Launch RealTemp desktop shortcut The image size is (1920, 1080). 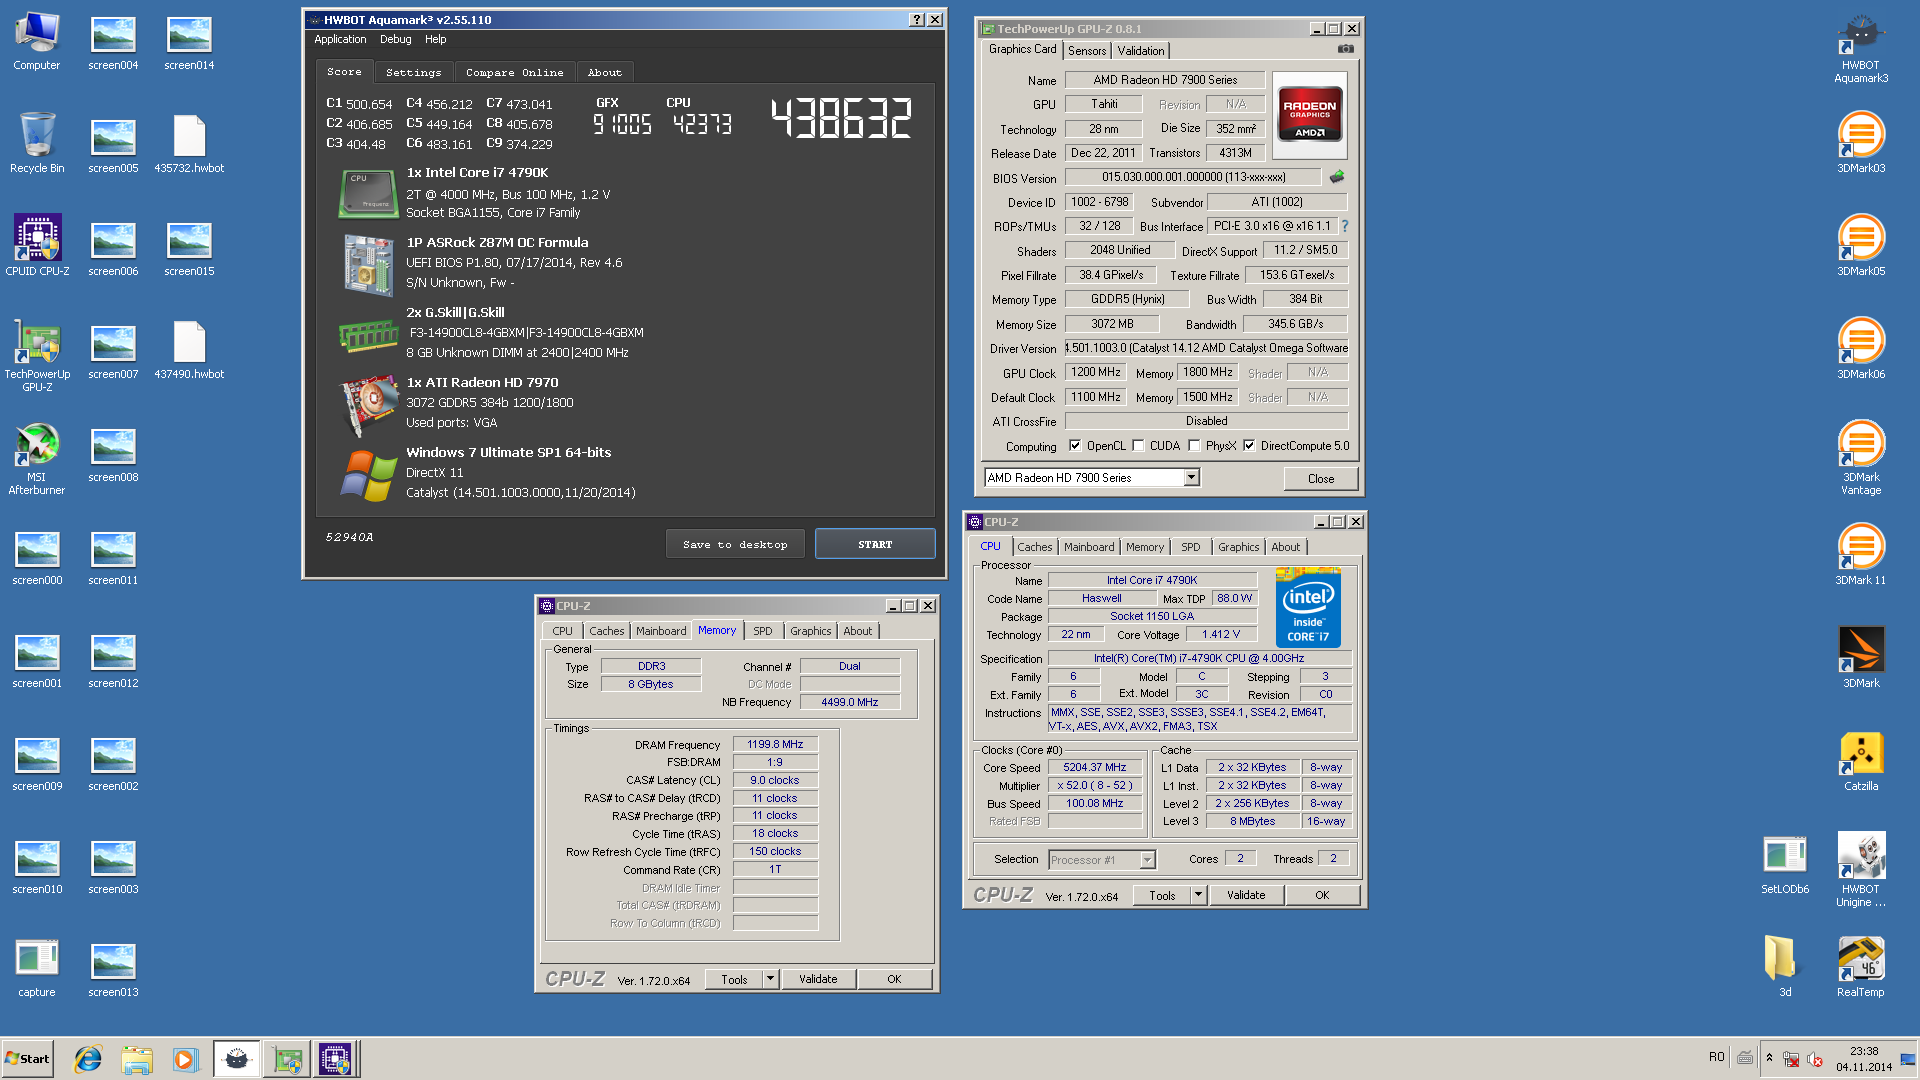(x=1861, y=968)
